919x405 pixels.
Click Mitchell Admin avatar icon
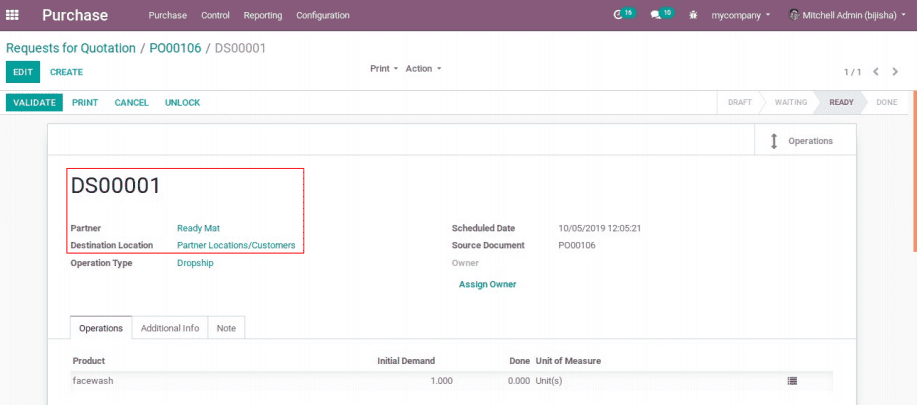point(794,15)
